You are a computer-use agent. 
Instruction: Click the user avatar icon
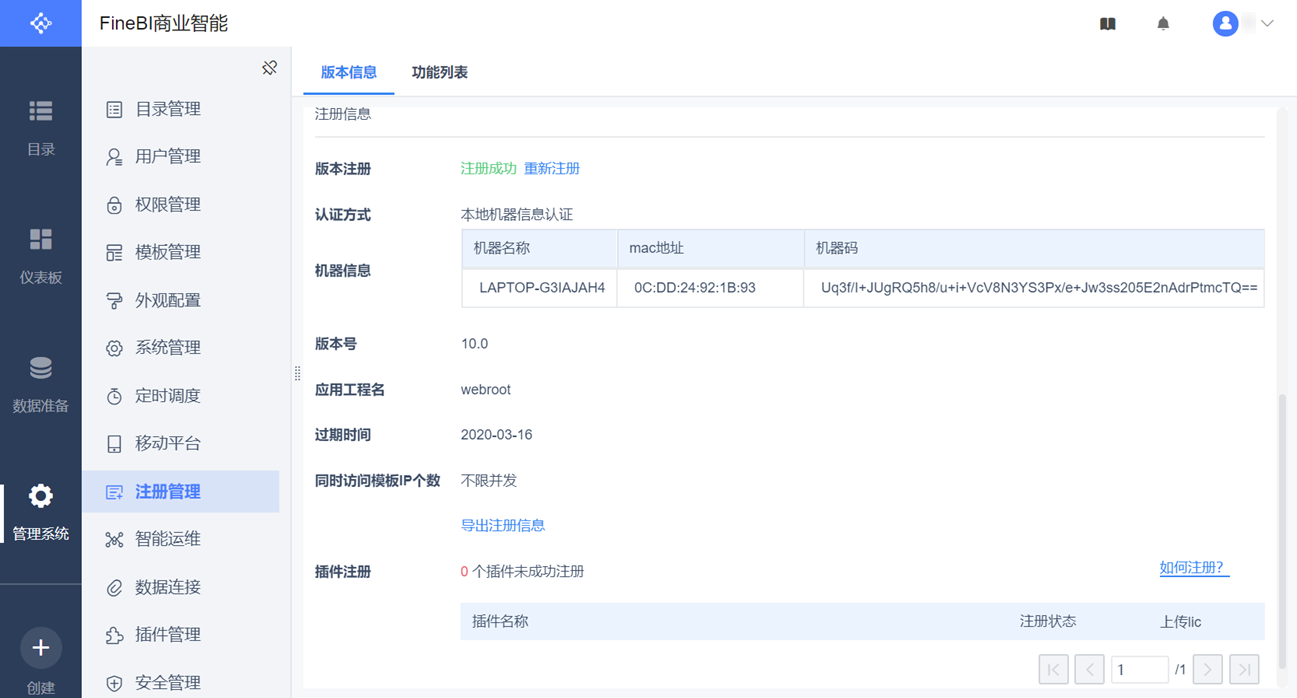[x=1225, y=24]
